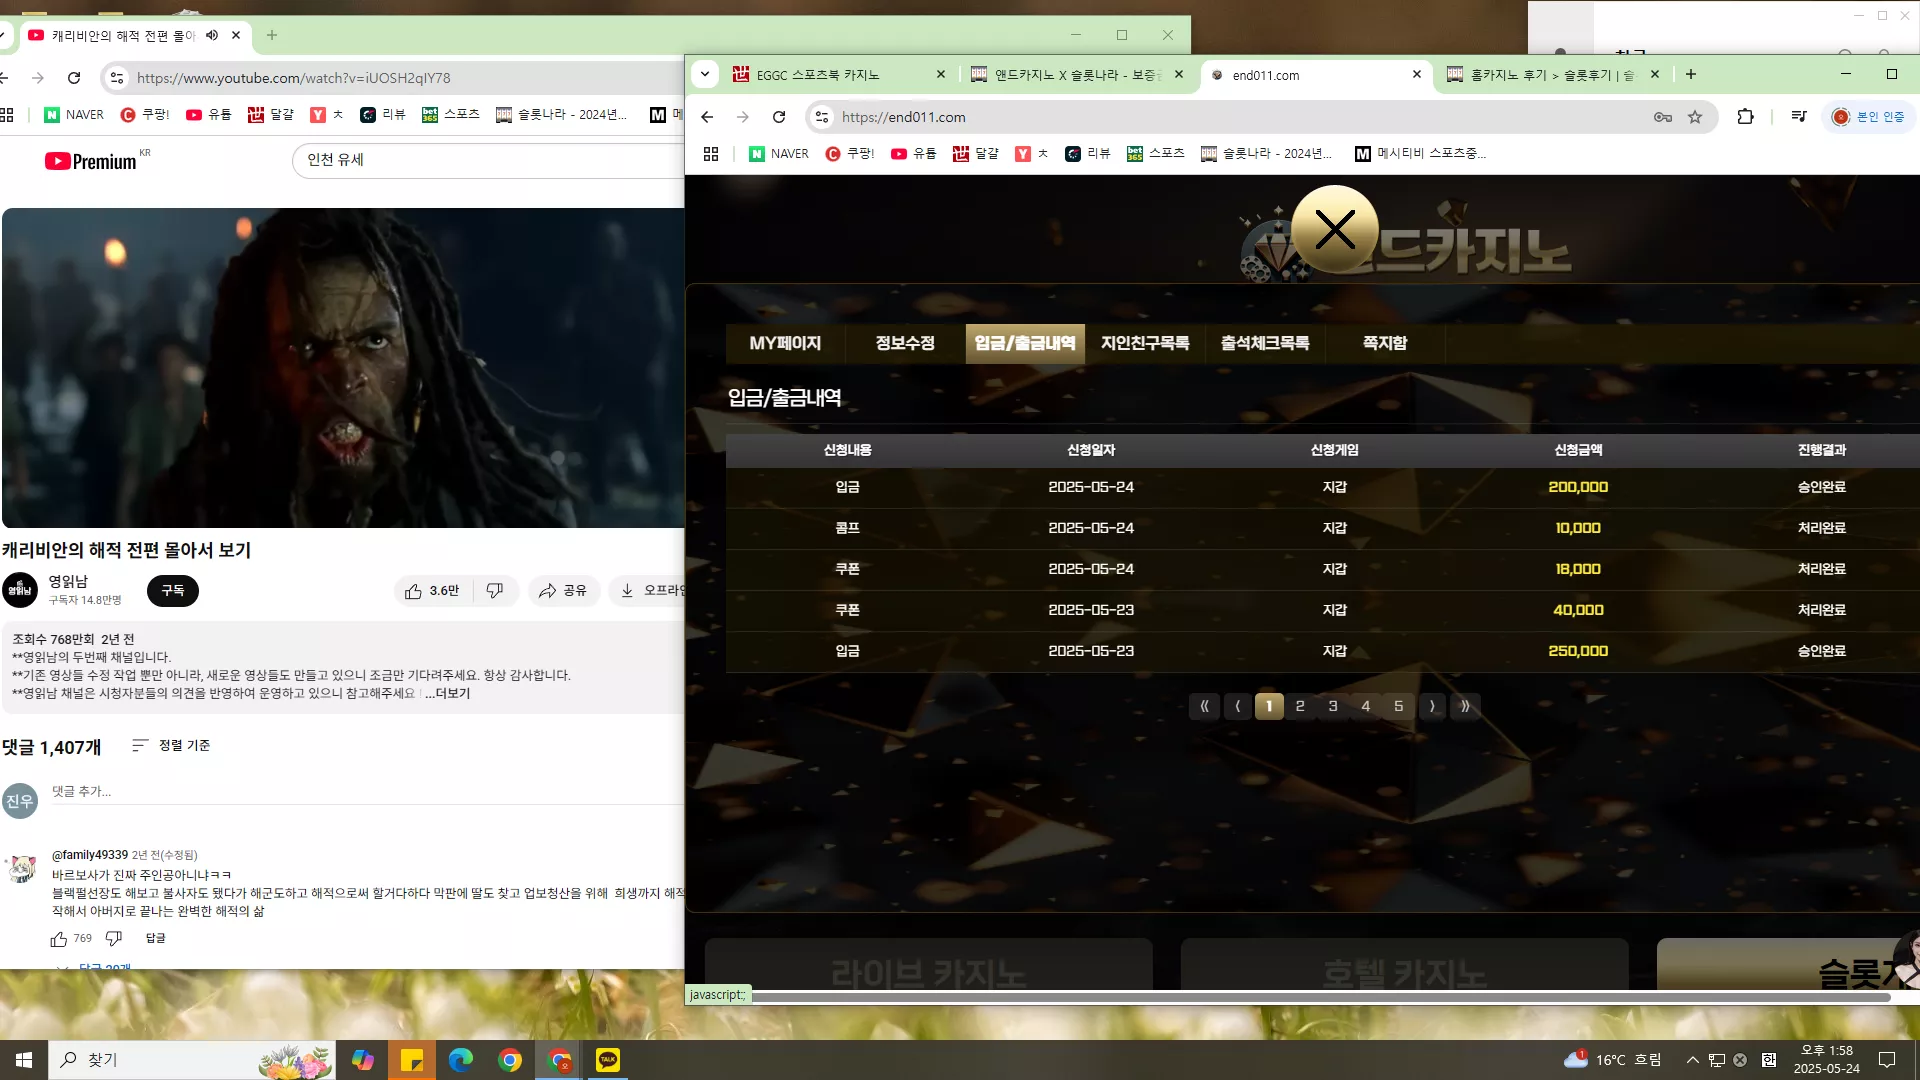Open 쪽지함 menu tab
The image size is (1920, 1080).
(1385, 343)
